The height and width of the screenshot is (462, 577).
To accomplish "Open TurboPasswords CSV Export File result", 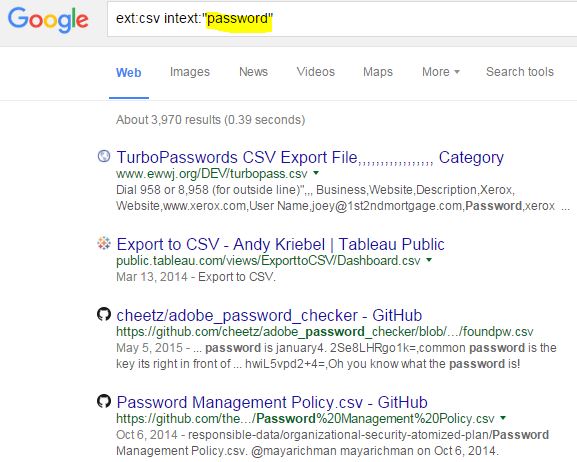I will (x=310, y=158).
